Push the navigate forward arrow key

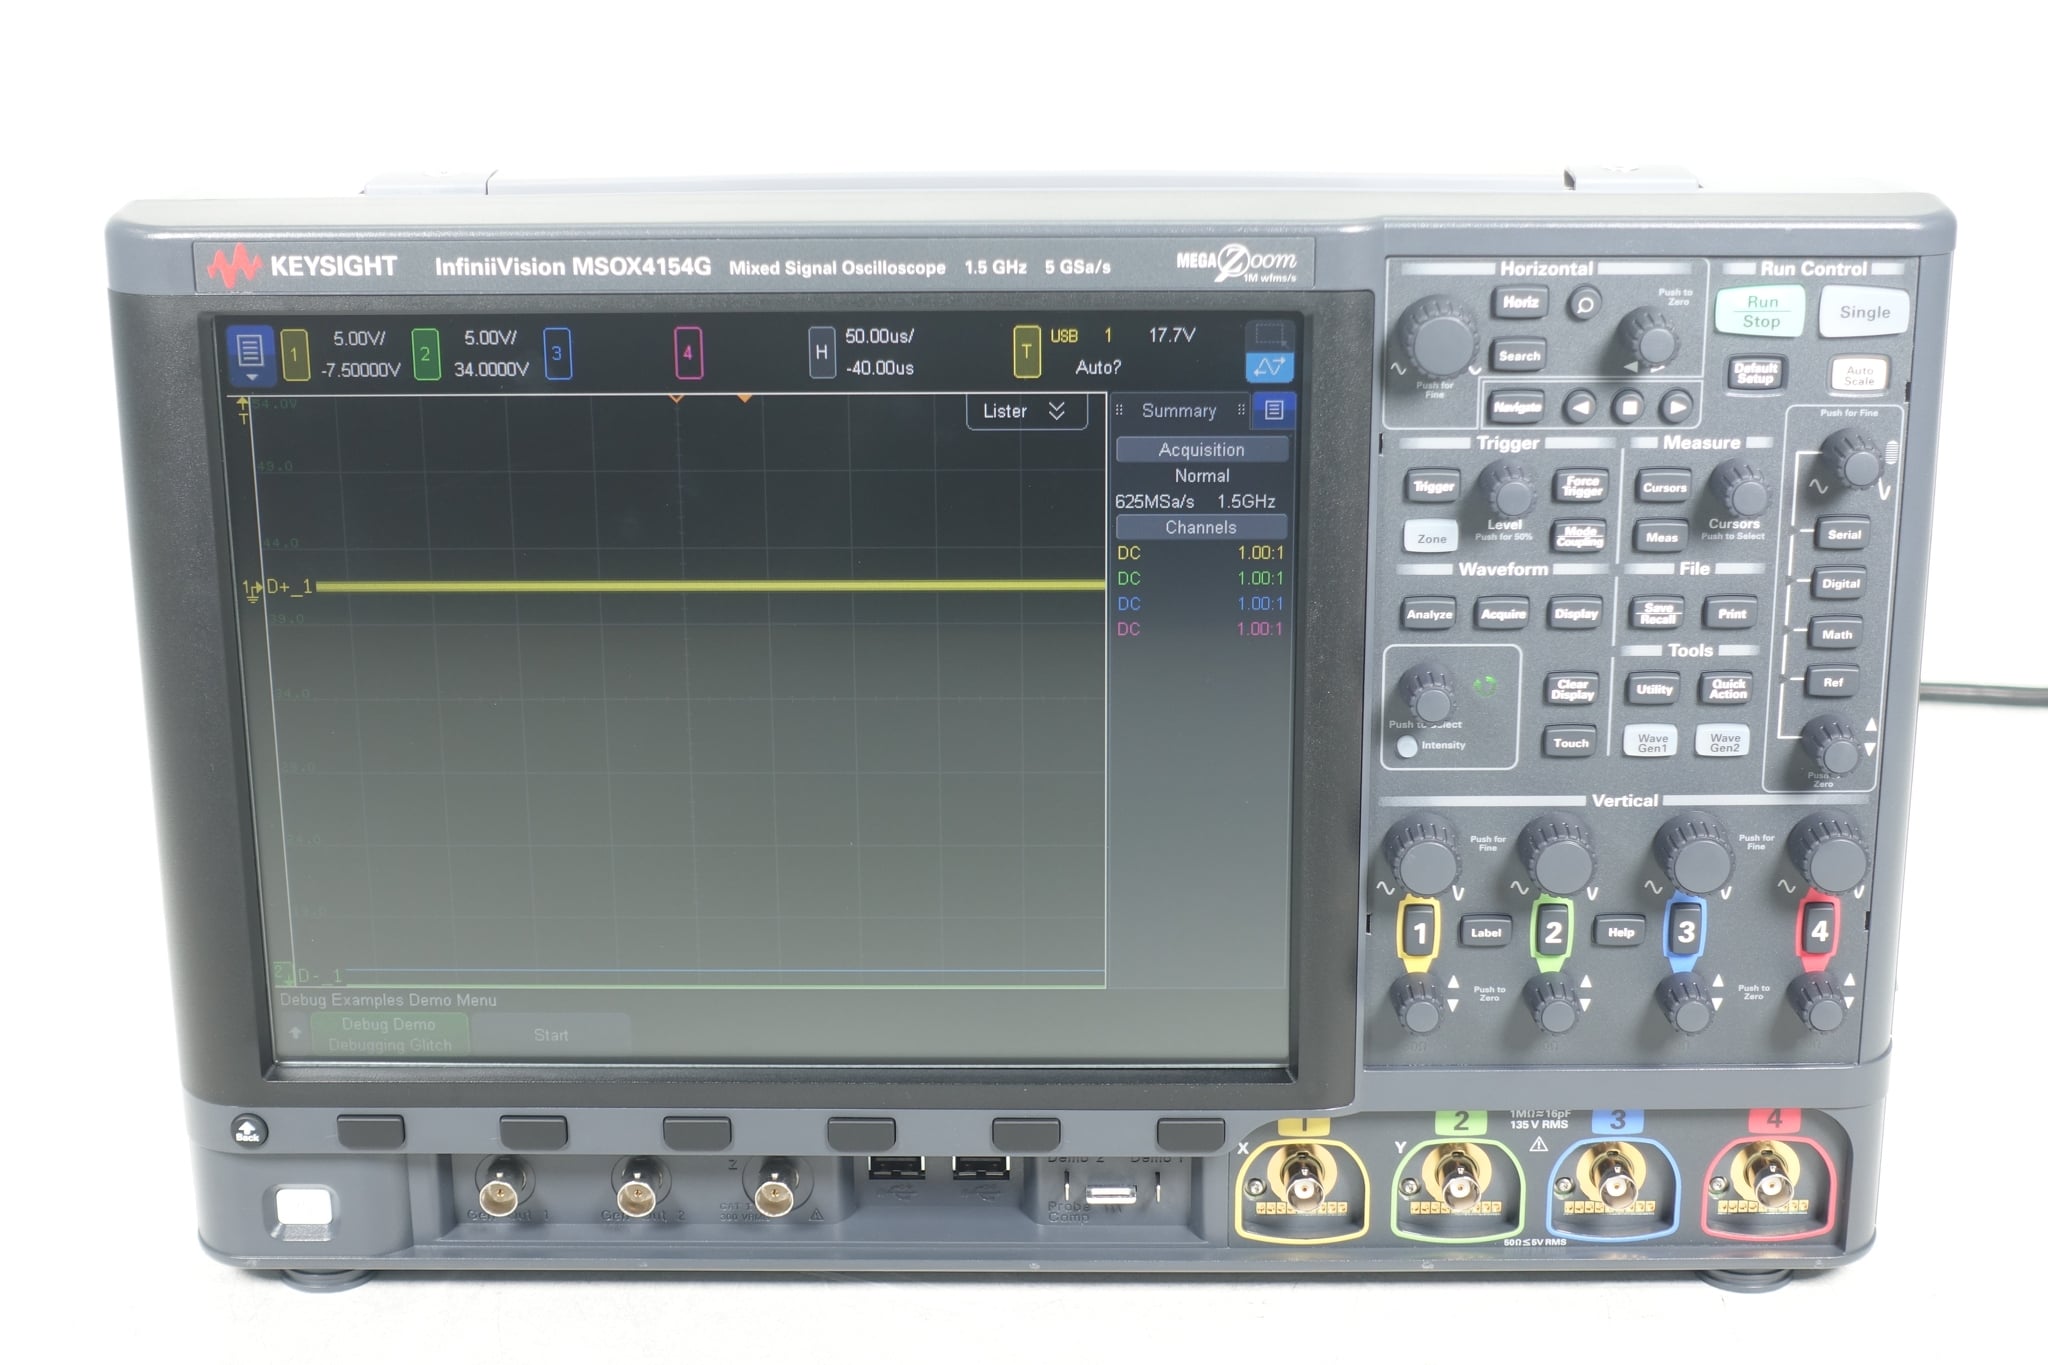coord(1676,407)
